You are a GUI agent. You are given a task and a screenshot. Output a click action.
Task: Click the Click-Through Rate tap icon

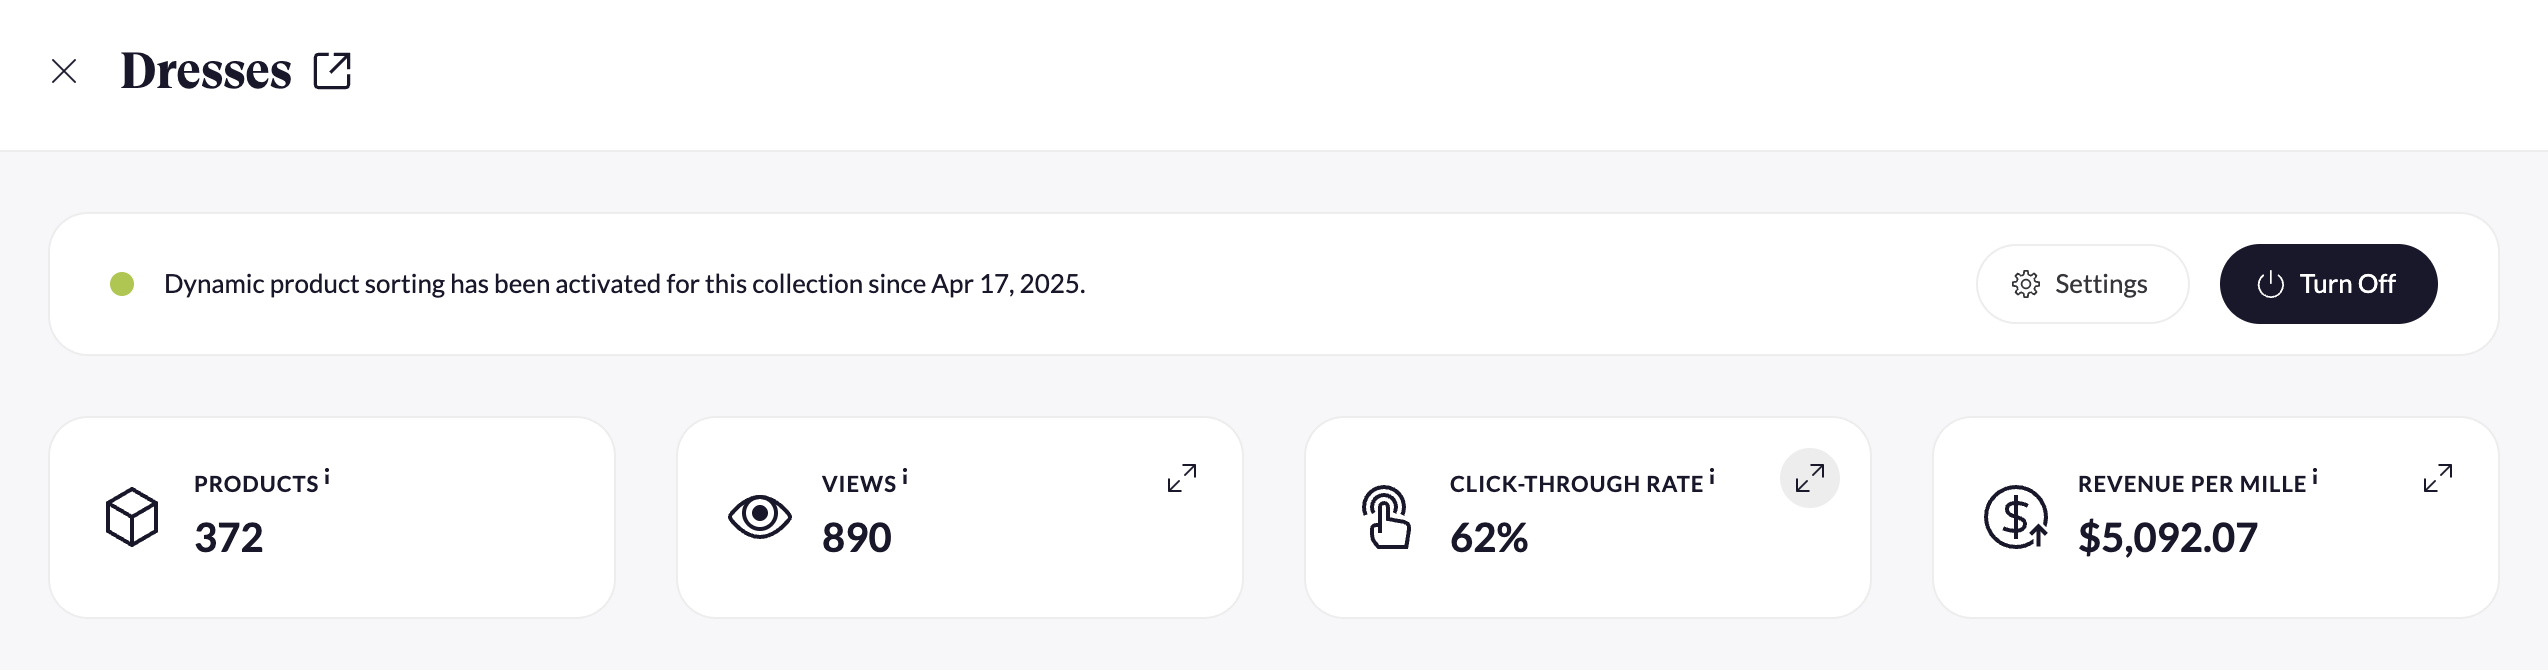(x=1387, y=517)
